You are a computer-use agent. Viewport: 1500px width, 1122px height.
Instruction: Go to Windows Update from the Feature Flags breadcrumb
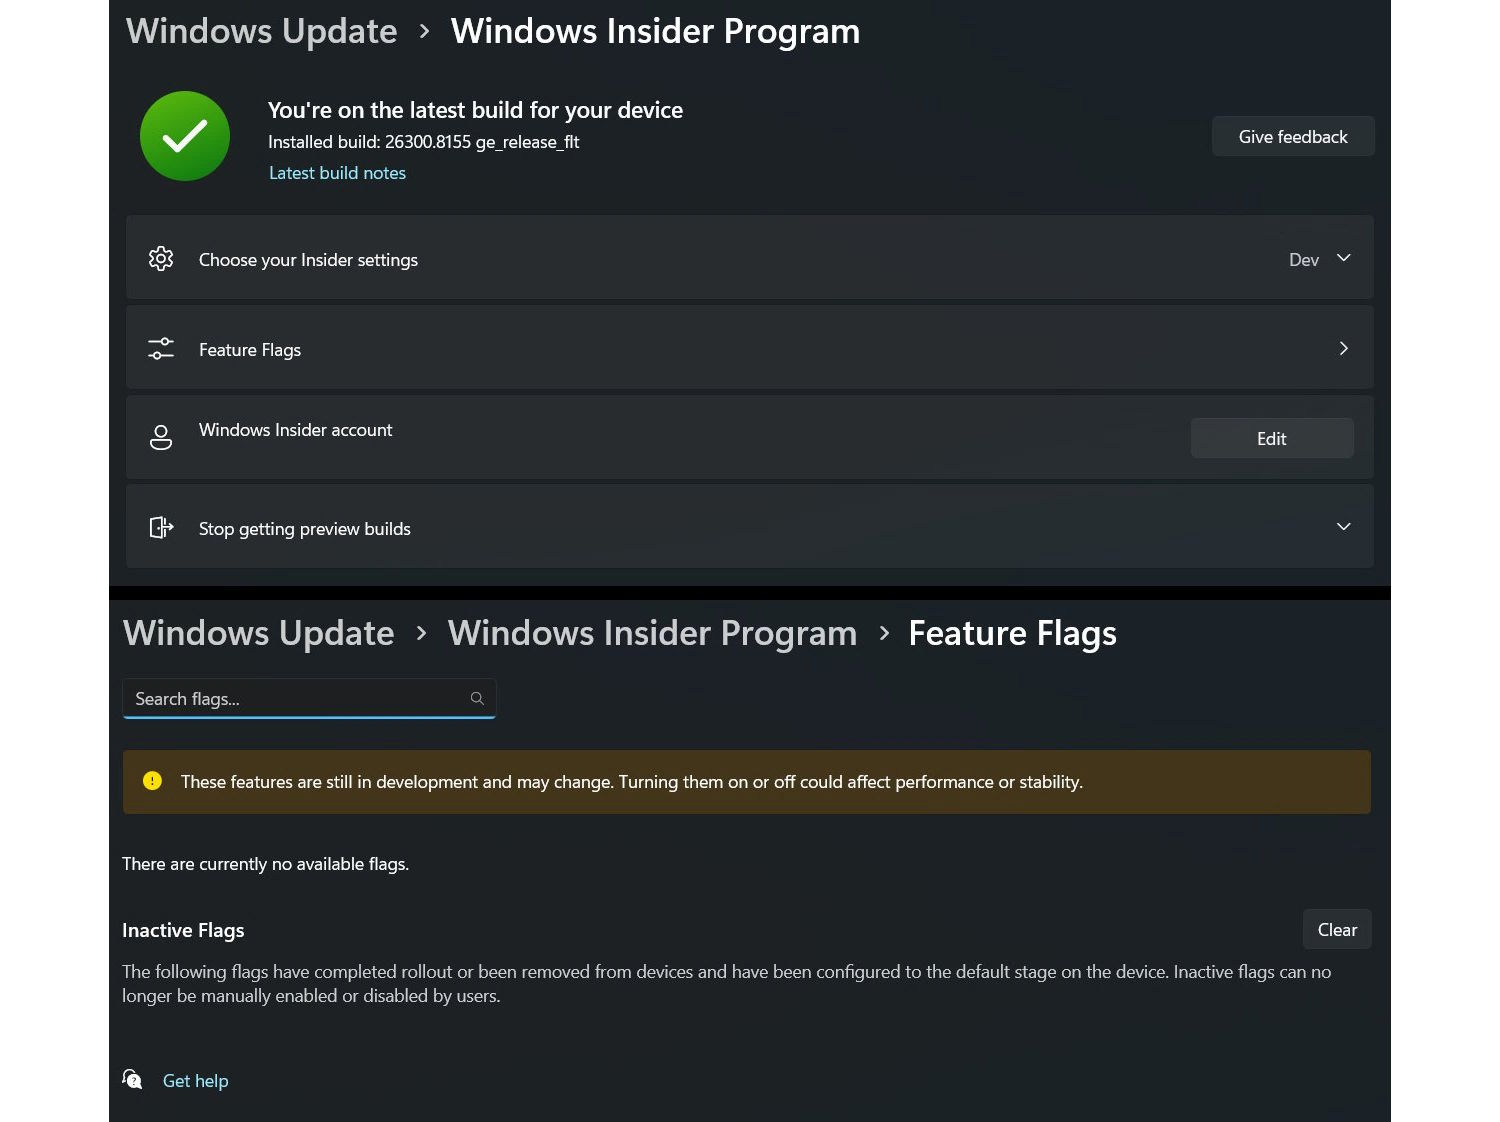(258, 633)
